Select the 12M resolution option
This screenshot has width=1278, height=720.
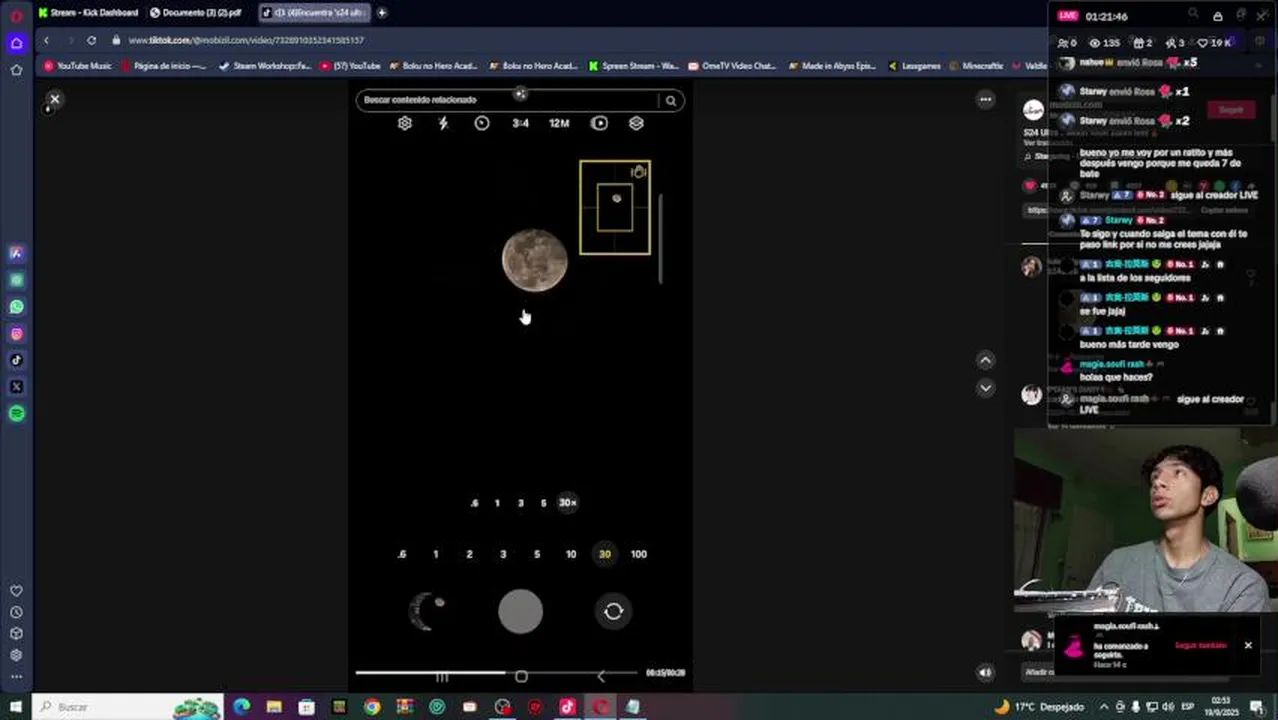pyautogui.click(x=559, y=123)
